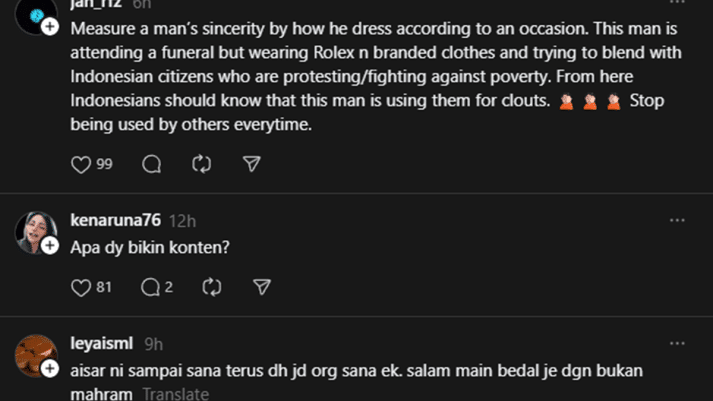The width and height of the screenshot is (713, 401).
Task: Follow the top post's author via plus badge
Action: 49,26
